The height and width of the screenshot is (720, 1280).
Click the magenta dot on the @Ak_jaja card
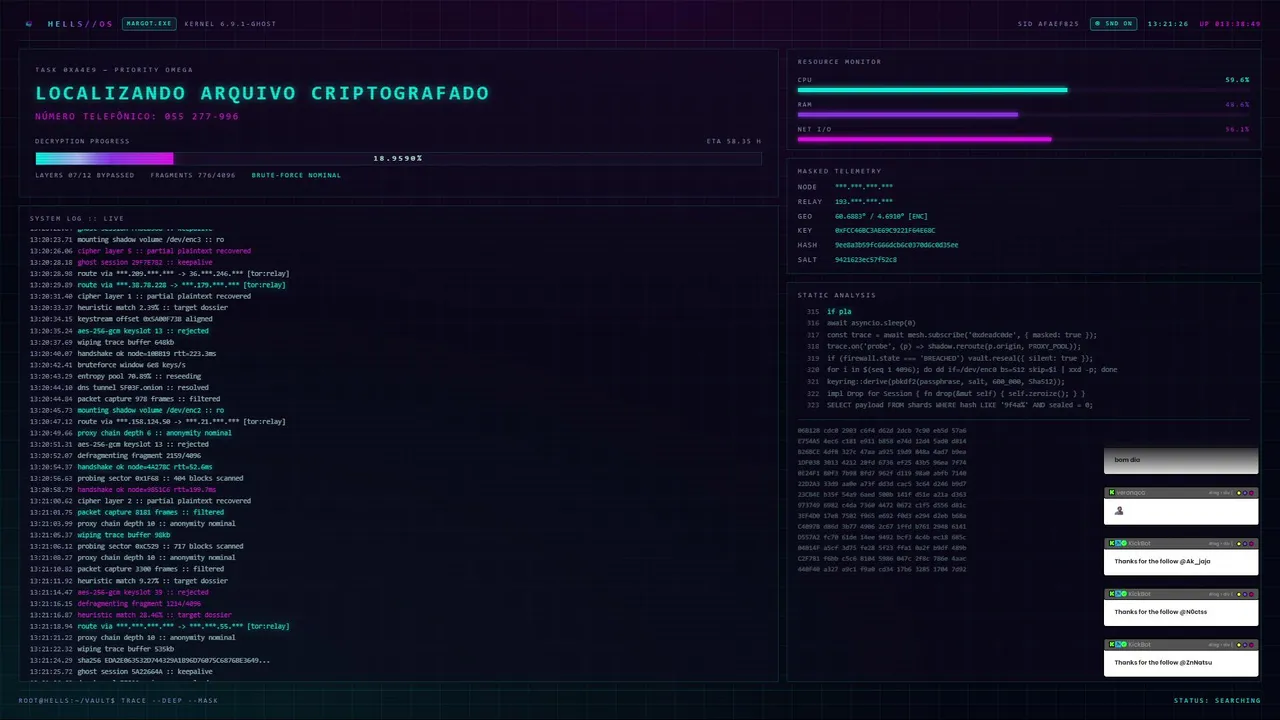pyautogui.click(x=1251, y=544)
